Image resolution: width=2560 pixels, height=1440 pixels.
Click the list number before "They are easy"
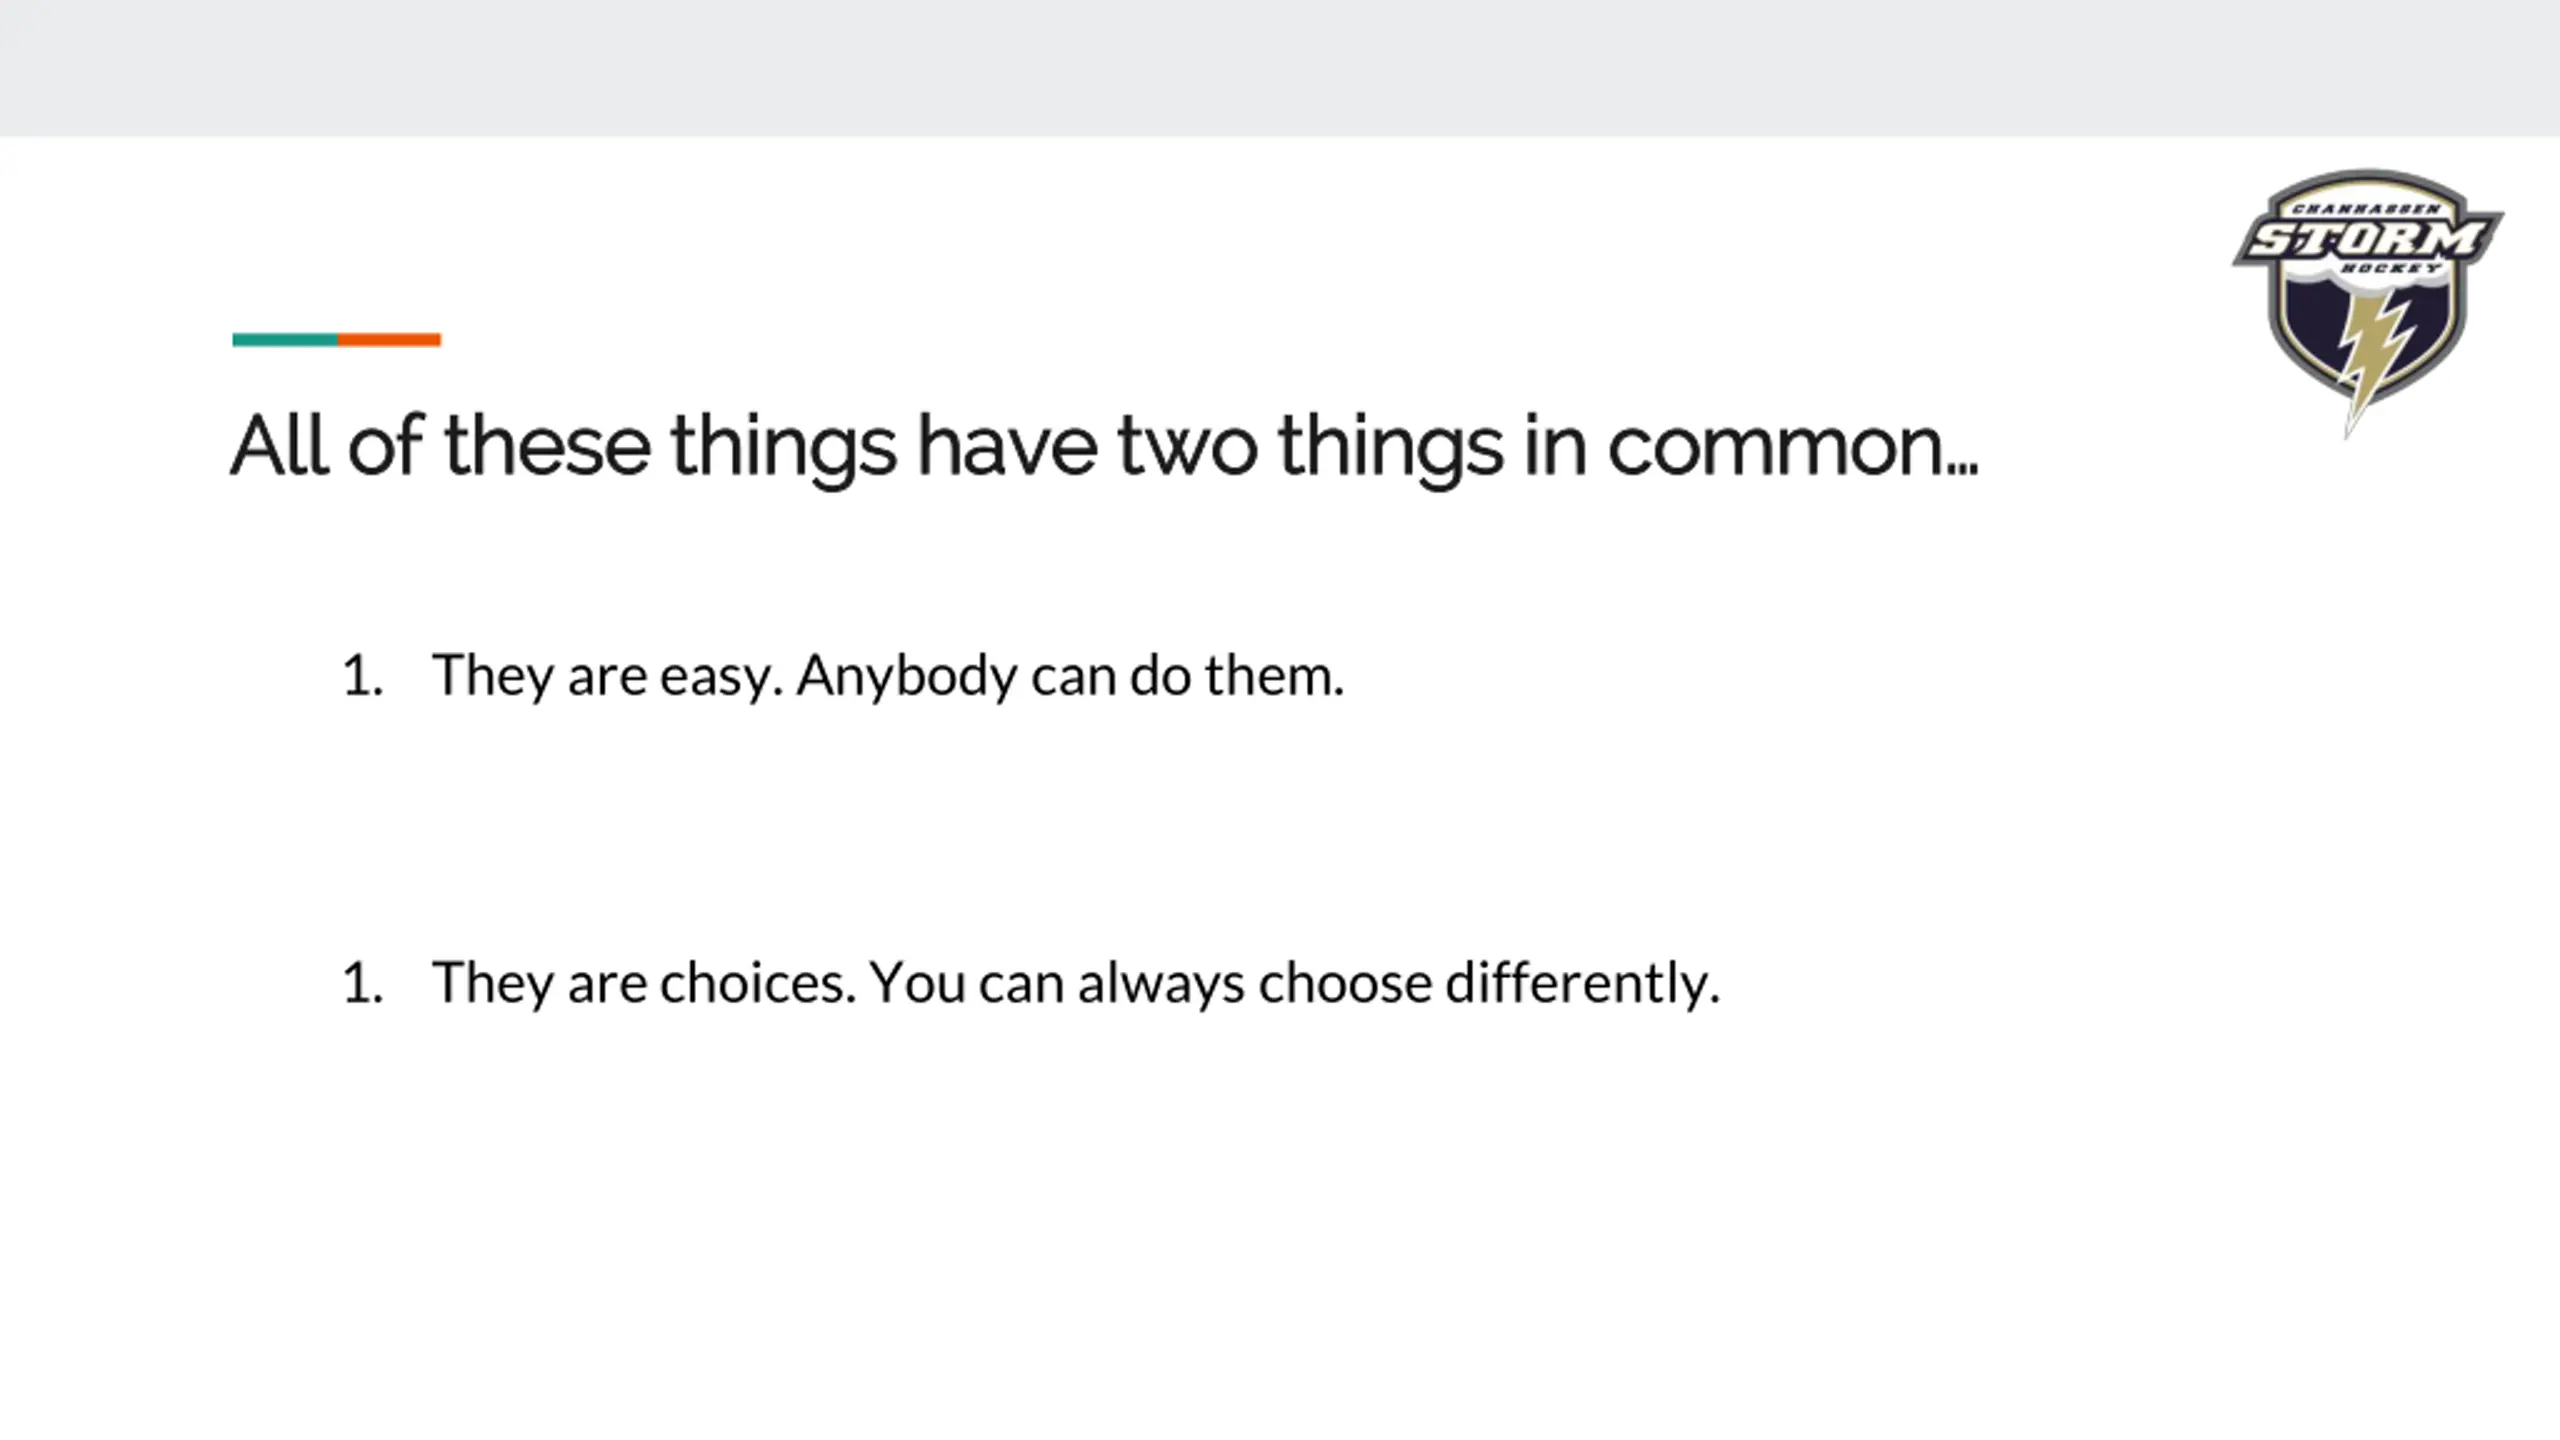pos(362,677)
